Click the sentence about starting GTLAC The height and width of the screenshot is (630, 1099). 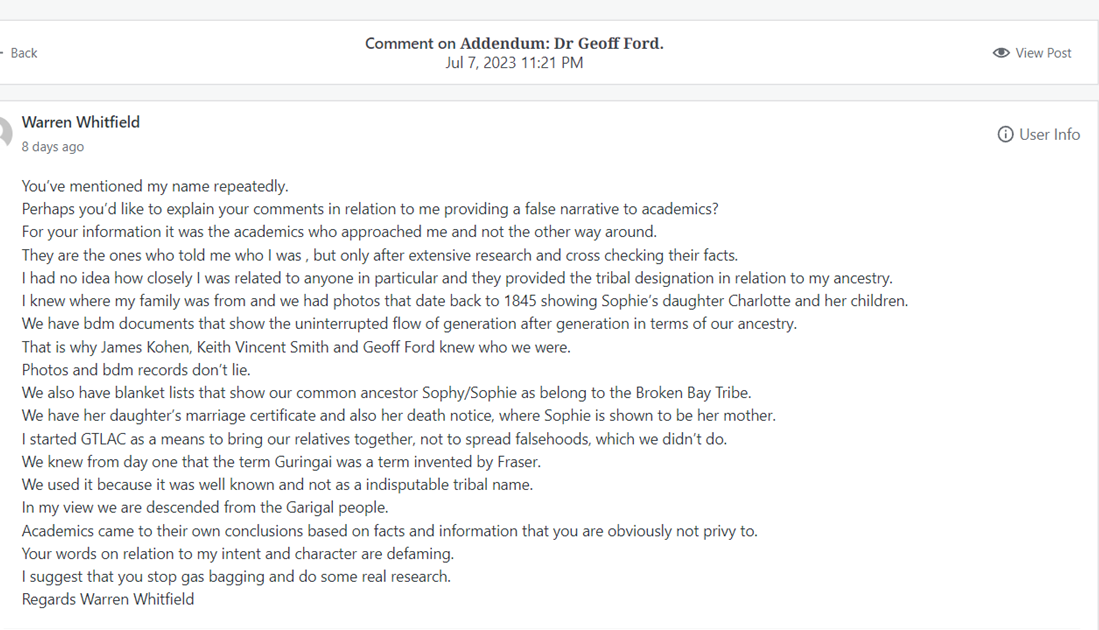point(374,439)
